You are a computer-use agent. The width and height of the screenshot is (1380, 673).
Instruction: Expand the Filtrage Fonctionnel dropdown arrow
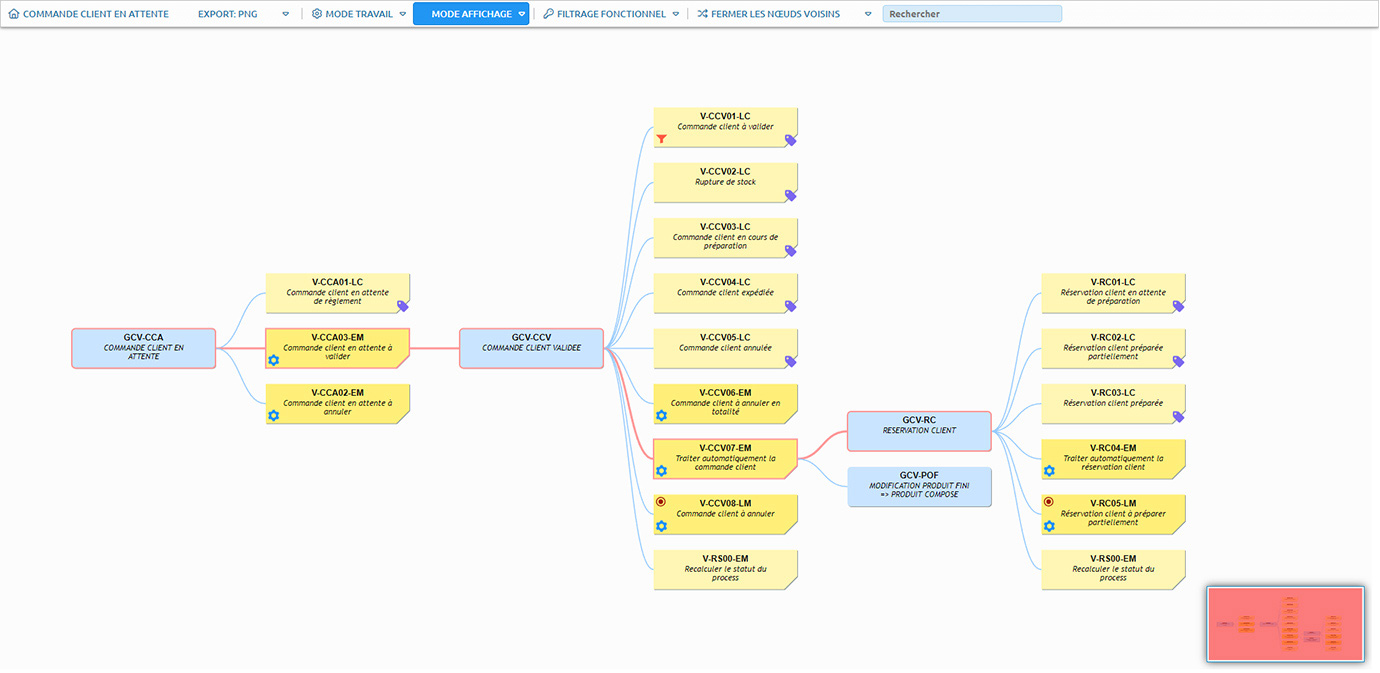tap(676, 14)
